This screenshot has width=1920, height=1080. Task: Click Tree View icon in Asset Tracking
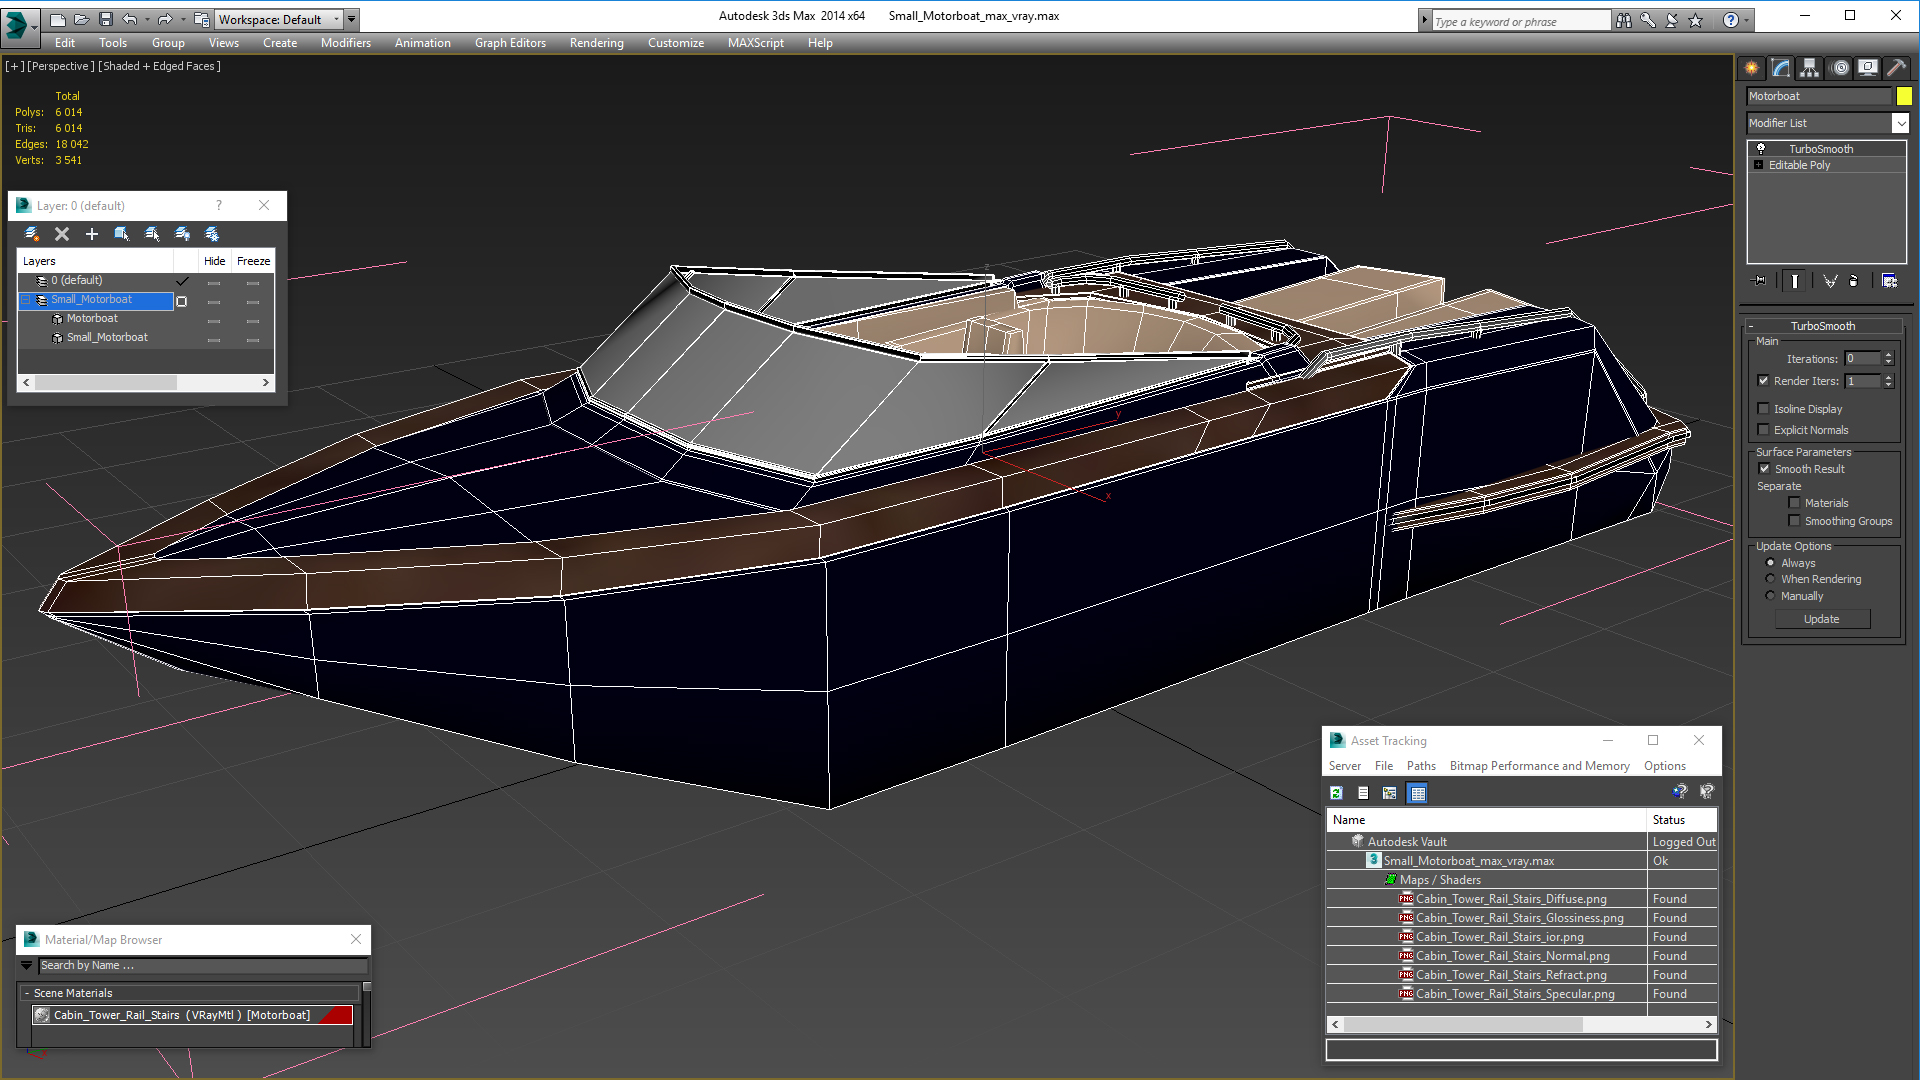[x=1390, y=793]
